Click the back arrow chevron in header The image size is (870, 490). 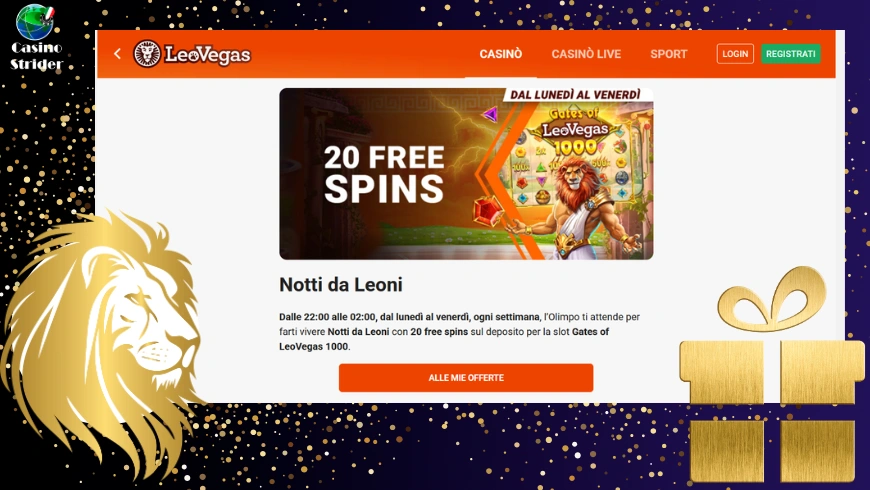117,54
